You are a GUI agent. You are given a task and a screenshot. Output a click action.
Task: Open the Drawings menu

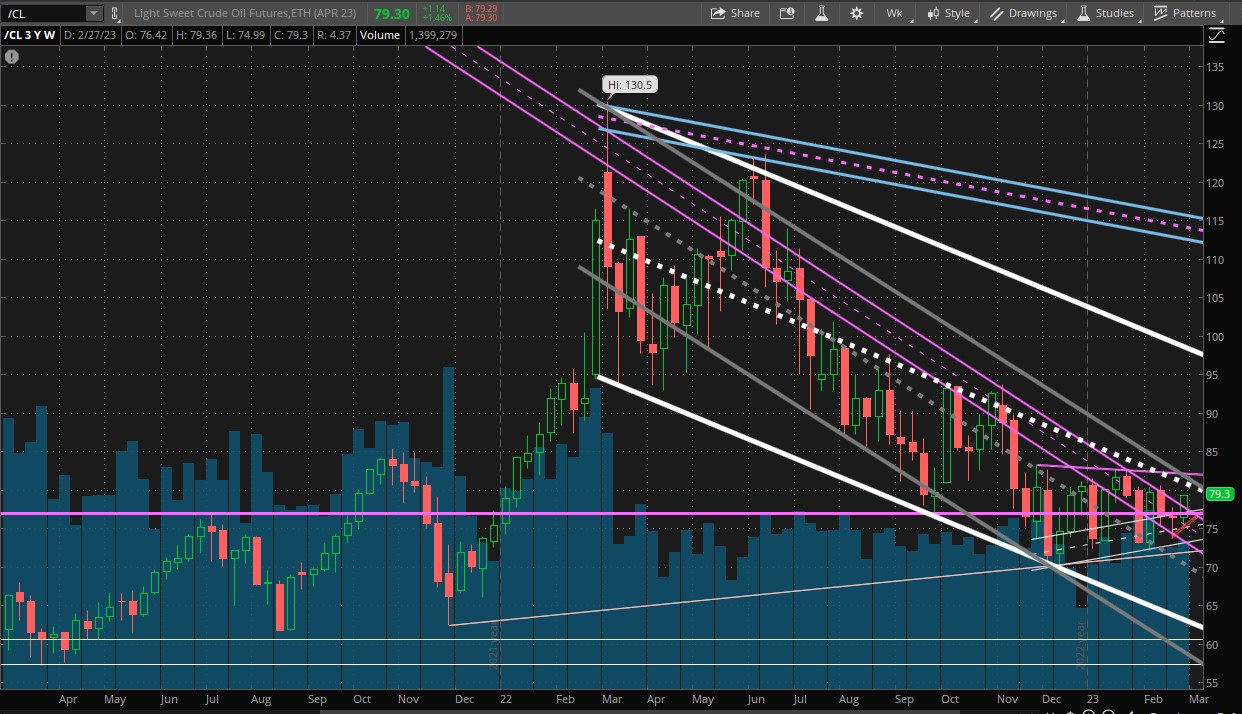1023,13
